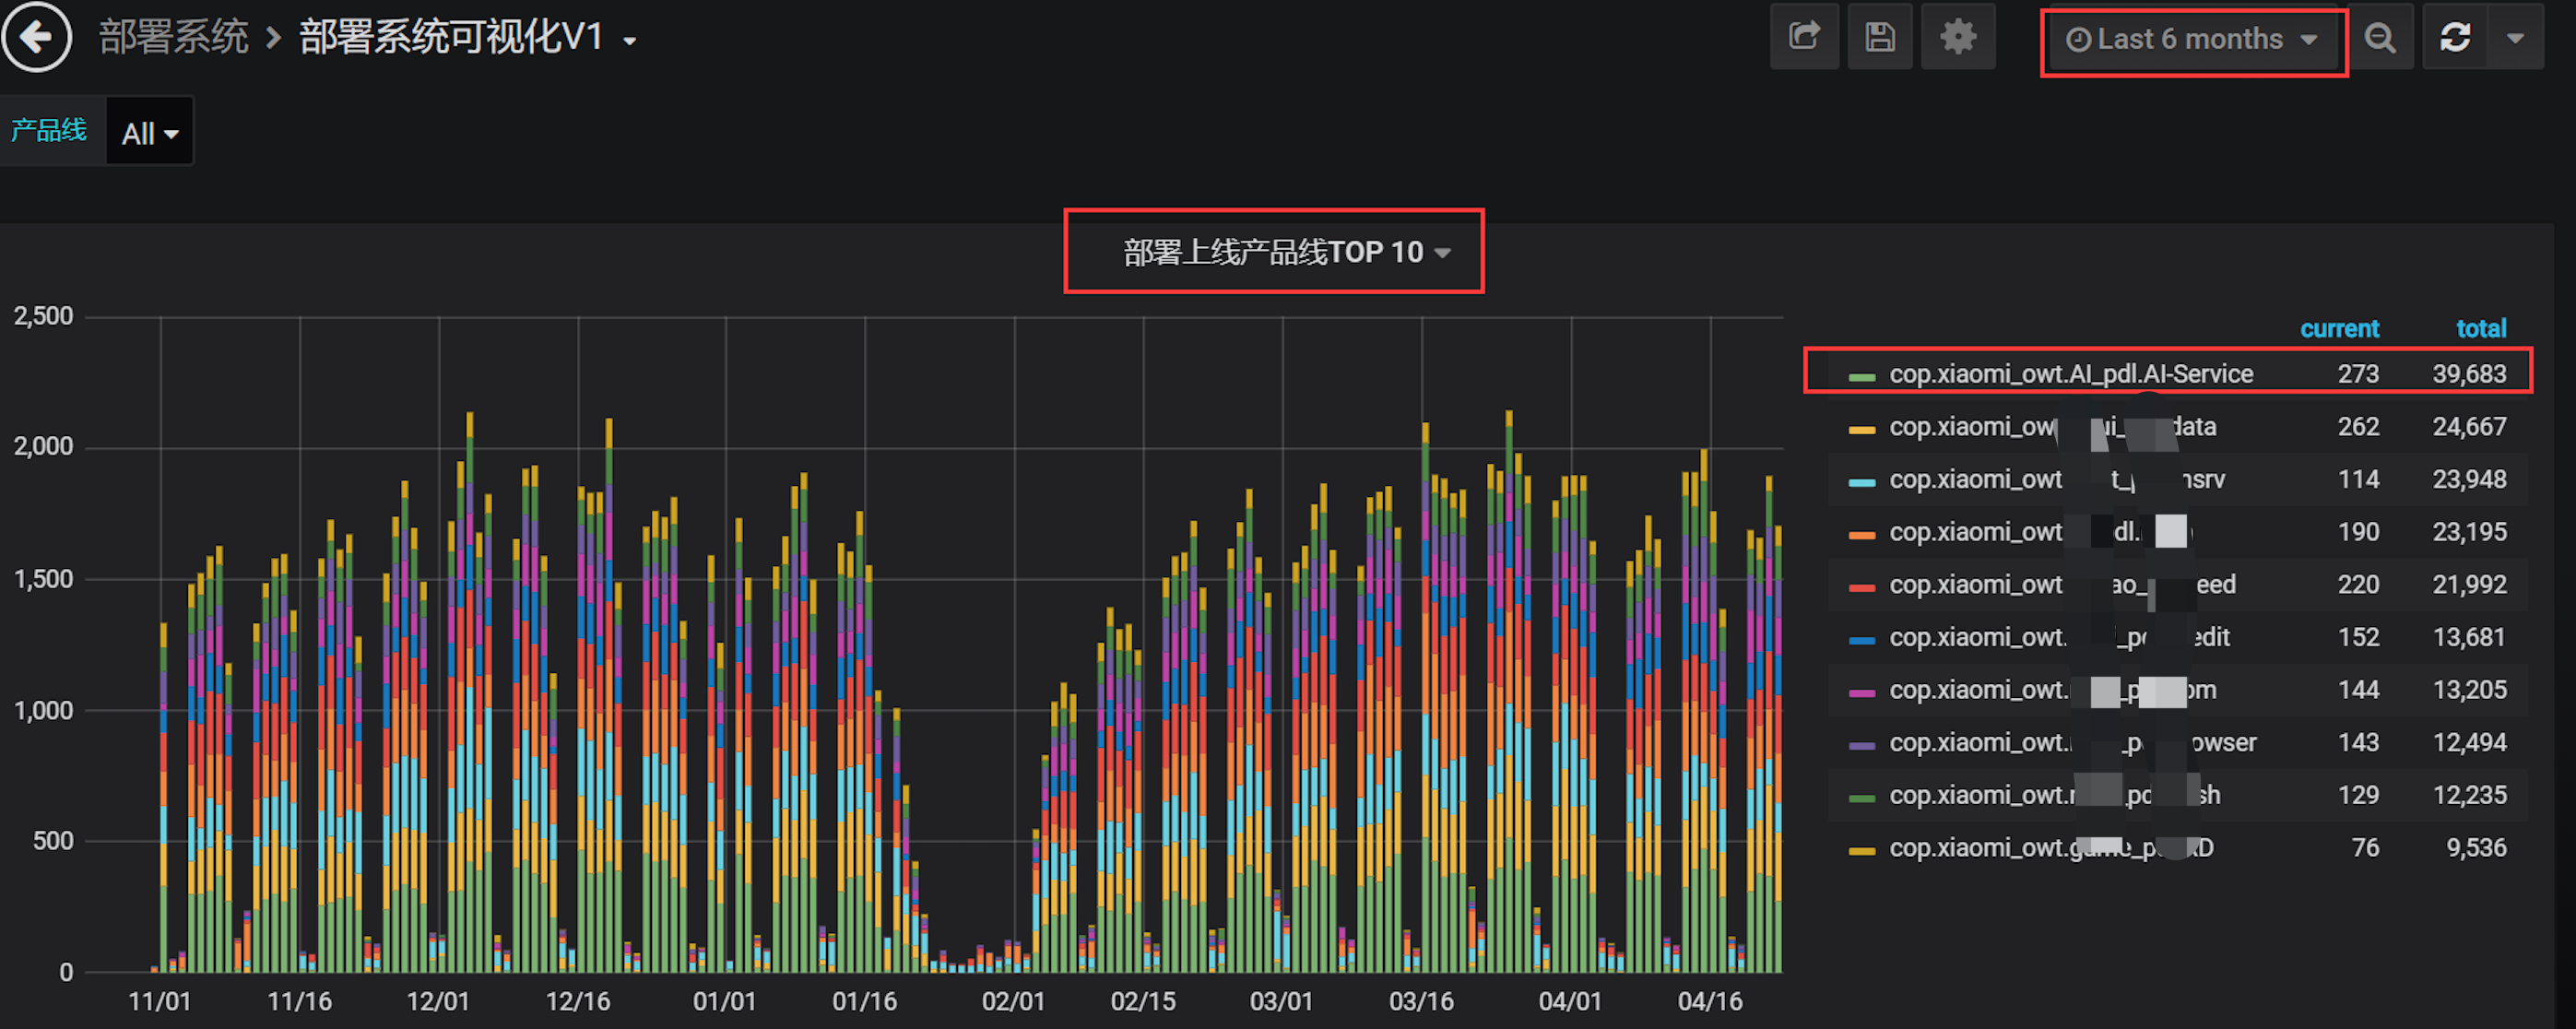Click the orange swatch beside total 23,195

1861,535
